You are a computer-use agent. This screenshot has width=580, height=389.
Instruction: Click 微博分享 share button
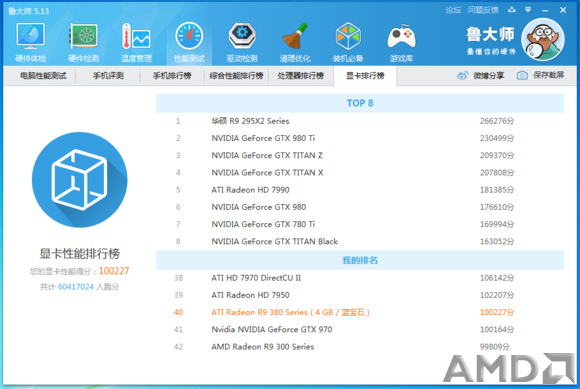click(x=480, y=76)
